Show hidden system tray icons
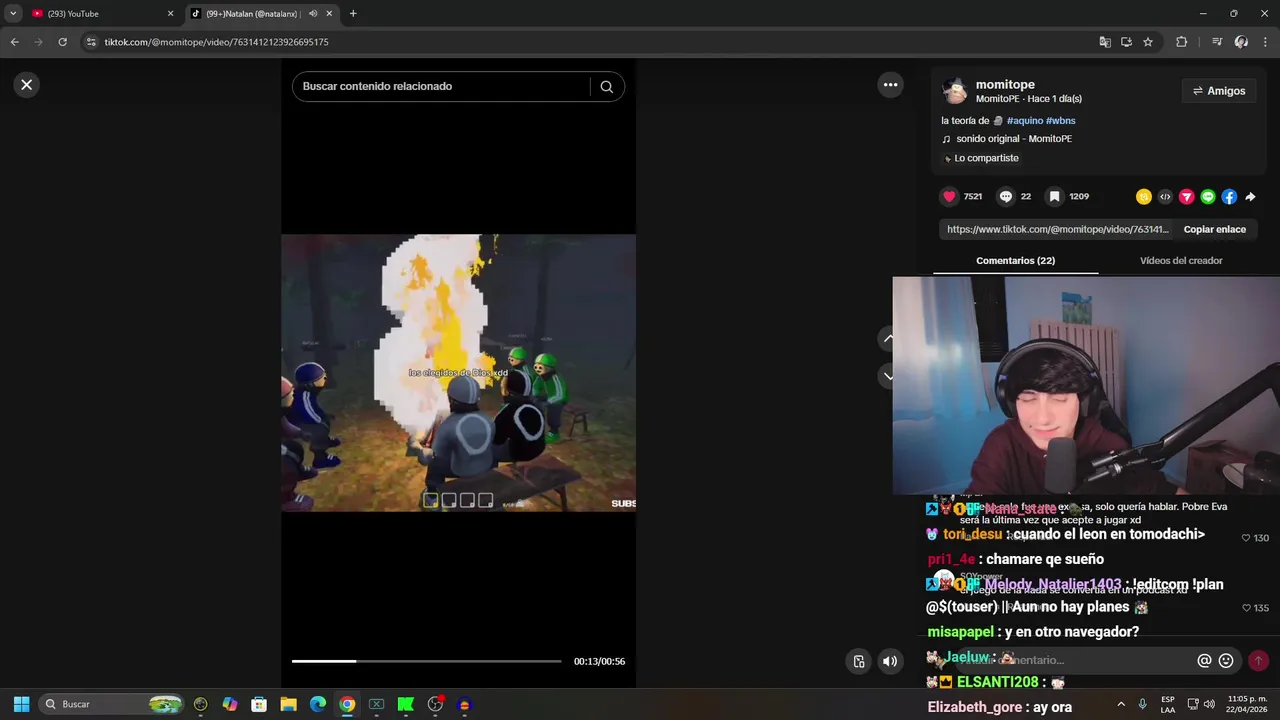This screenshot has height=720, width=1280. pyautogui.click(x=1121, y=704)
